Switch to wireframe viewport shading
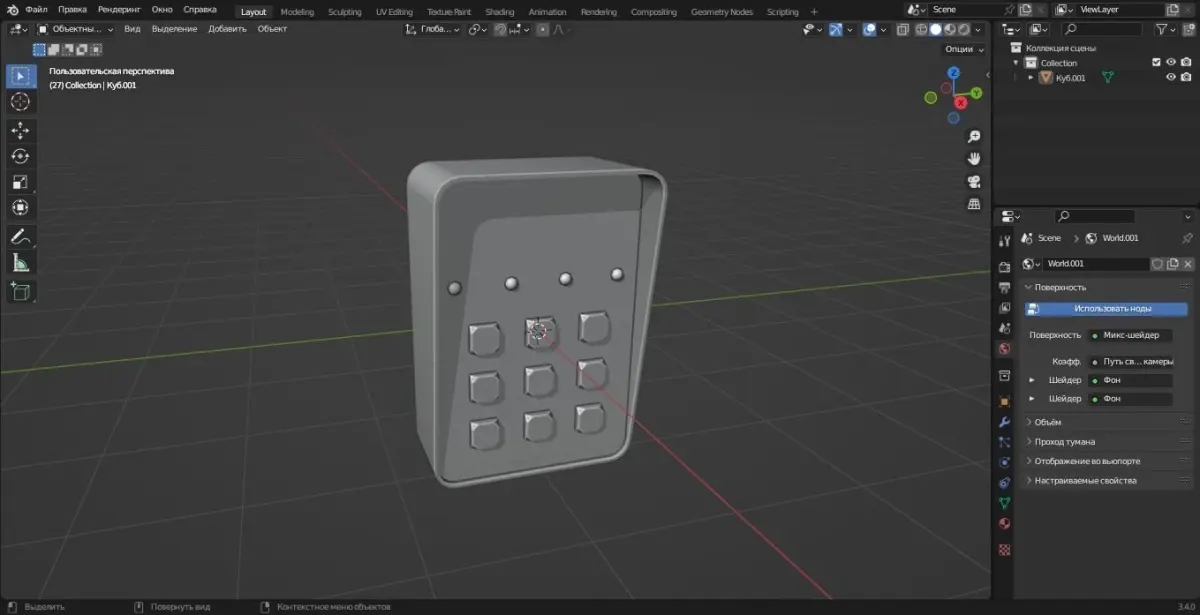 tap(921, 29)
